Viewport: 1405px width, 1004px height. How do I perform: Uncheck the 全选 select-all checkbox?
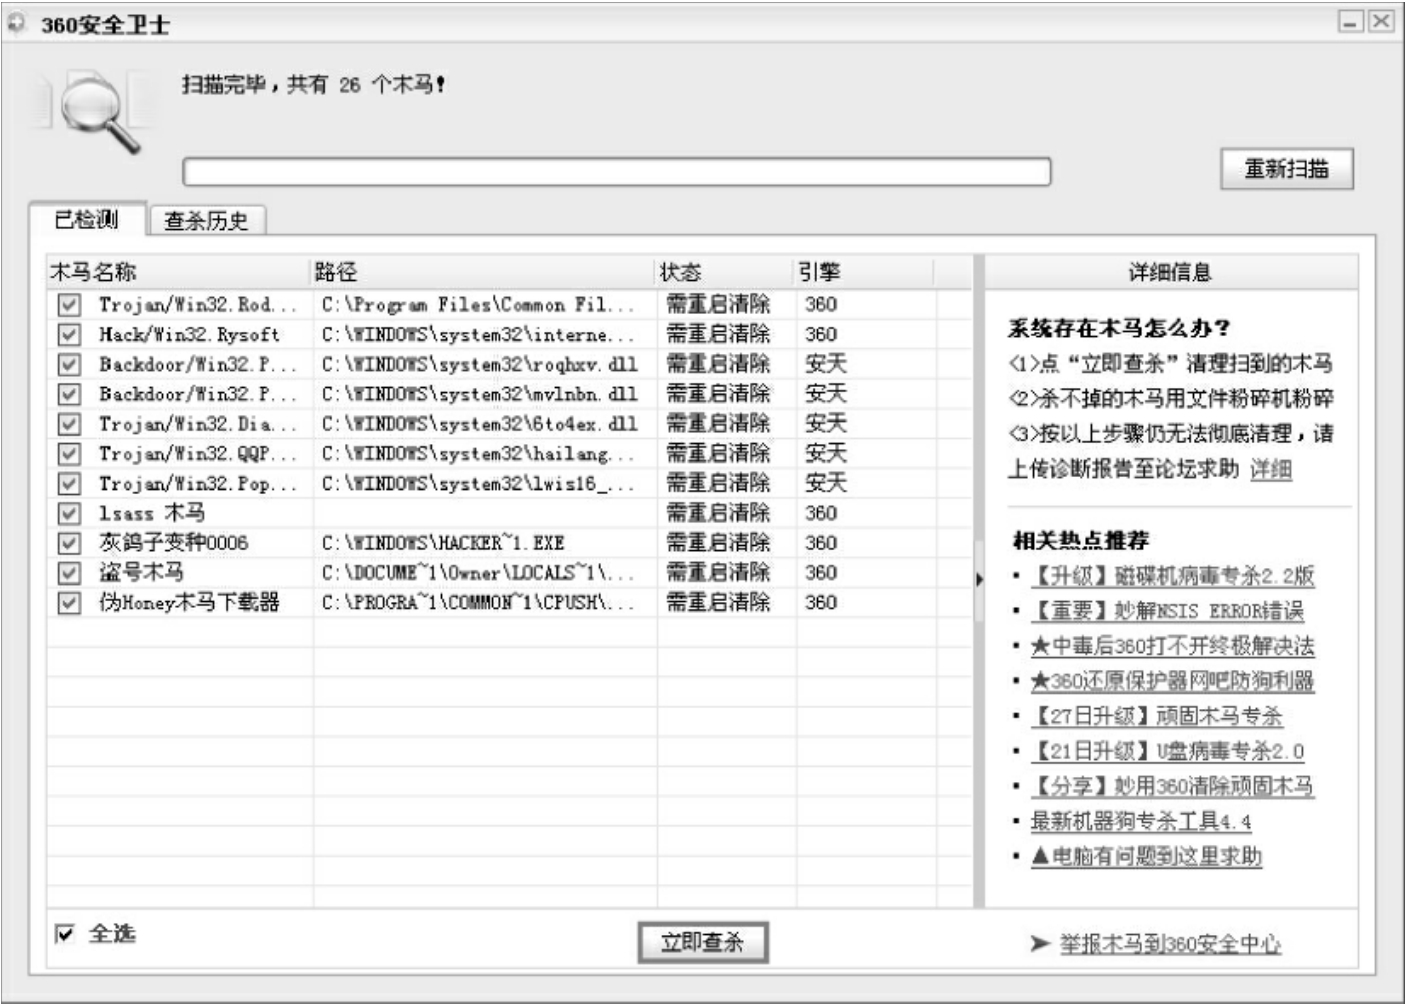[x=65, y=934]
